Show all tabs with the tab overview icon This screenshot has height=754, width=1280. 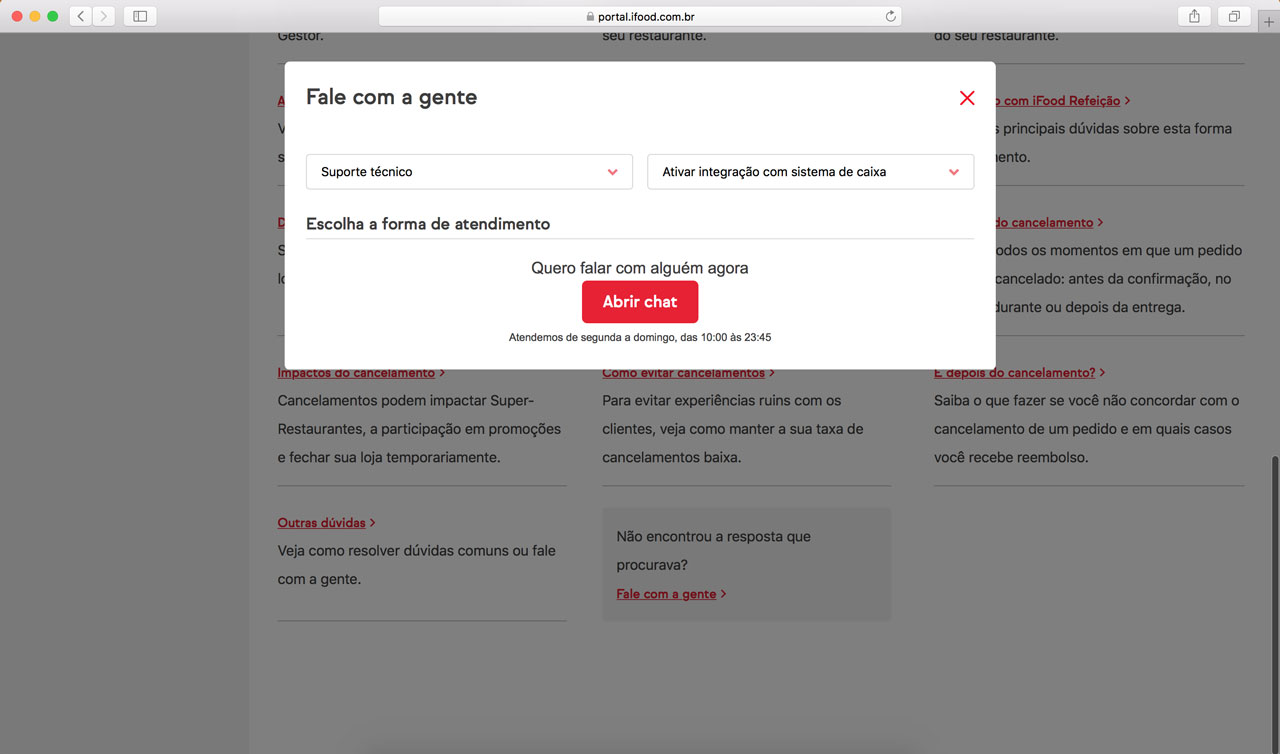tap(1235, 16)
